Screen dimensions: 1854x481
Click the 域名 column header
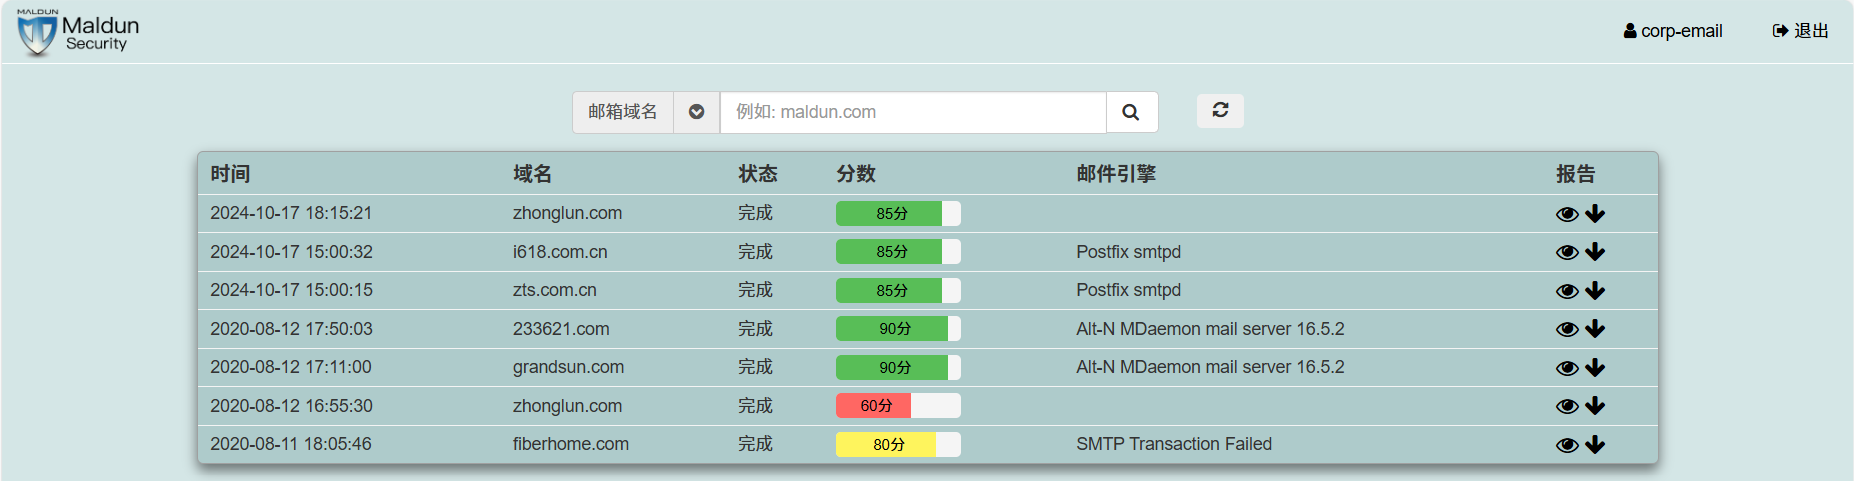533,174
